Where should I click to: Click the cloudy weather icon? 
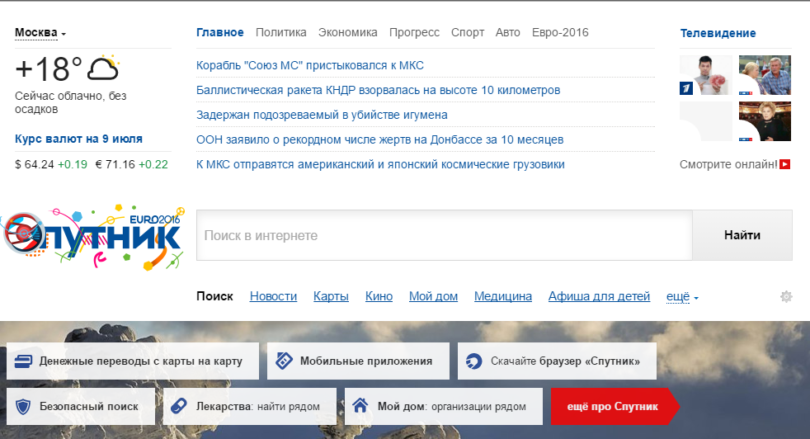[103, 68]
